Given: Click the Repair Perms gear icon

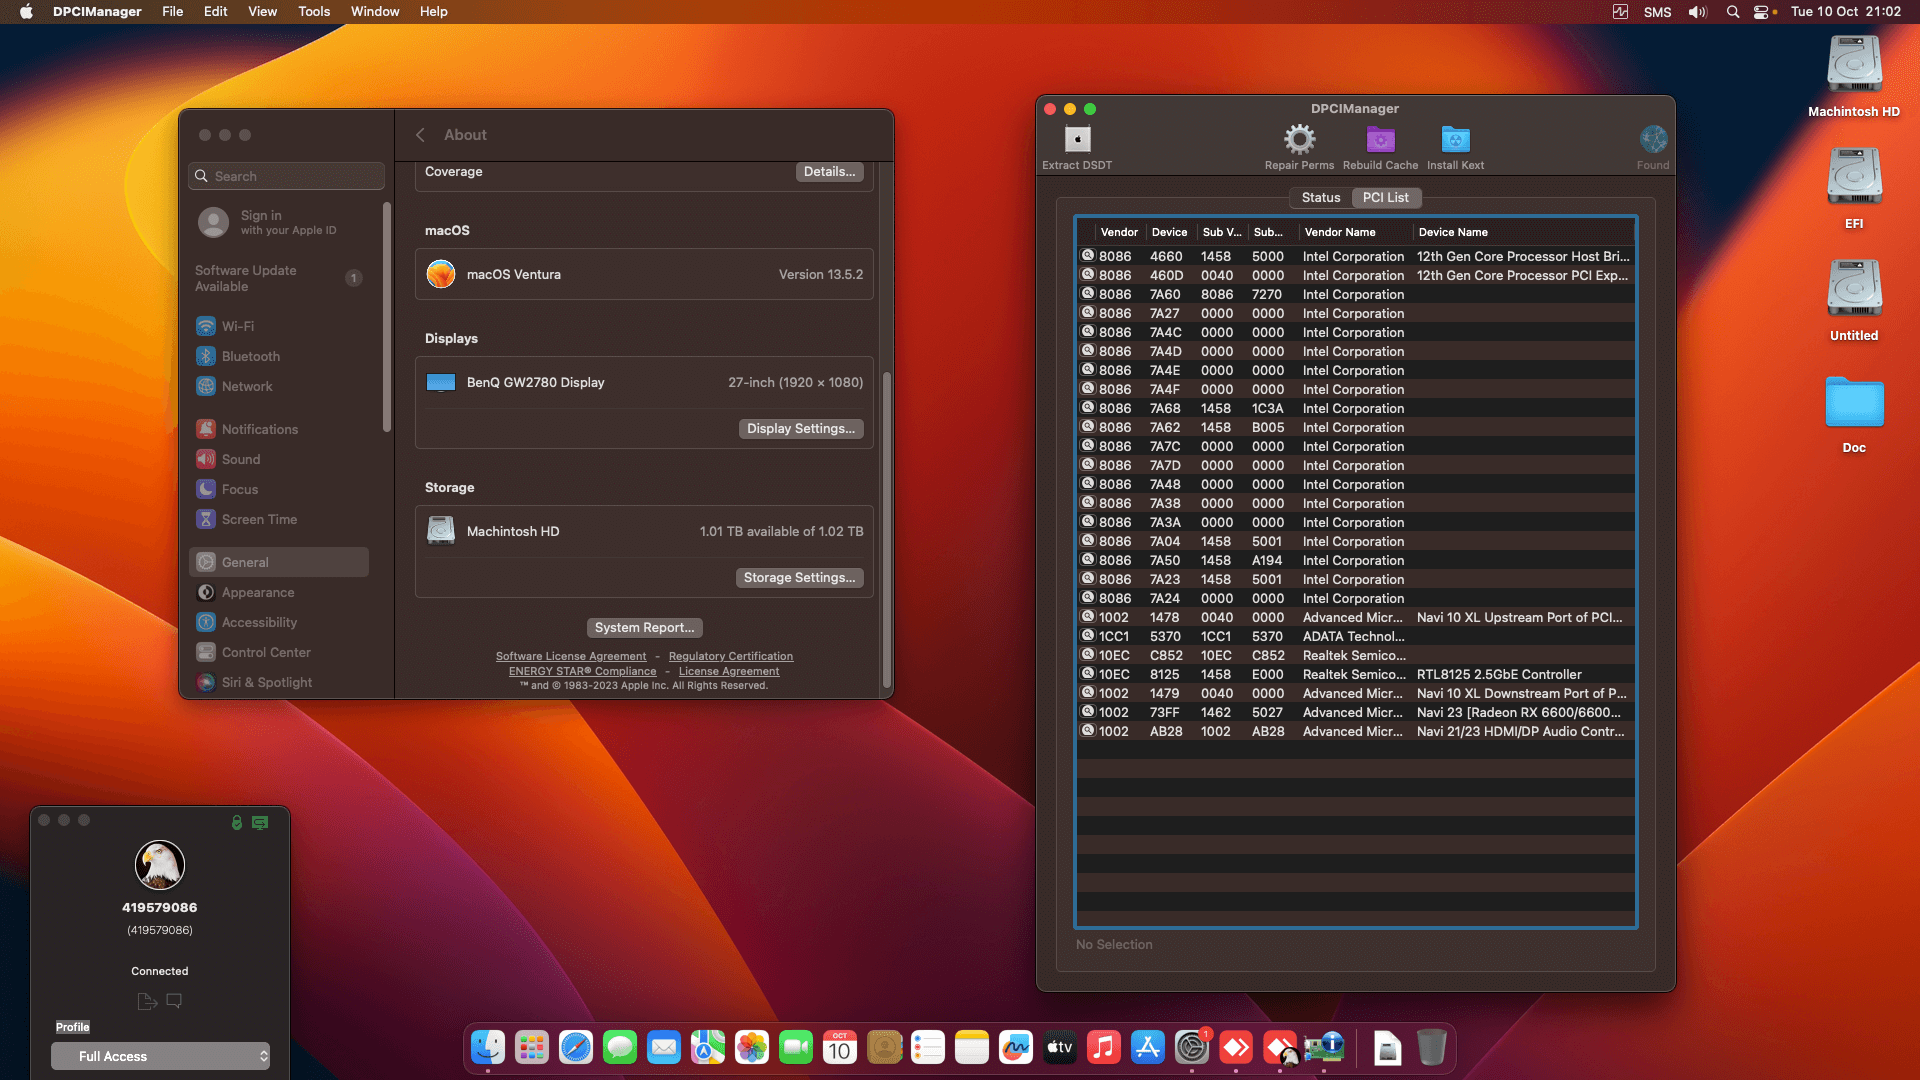Looking at the screenshot, I should pos(1299,140).
